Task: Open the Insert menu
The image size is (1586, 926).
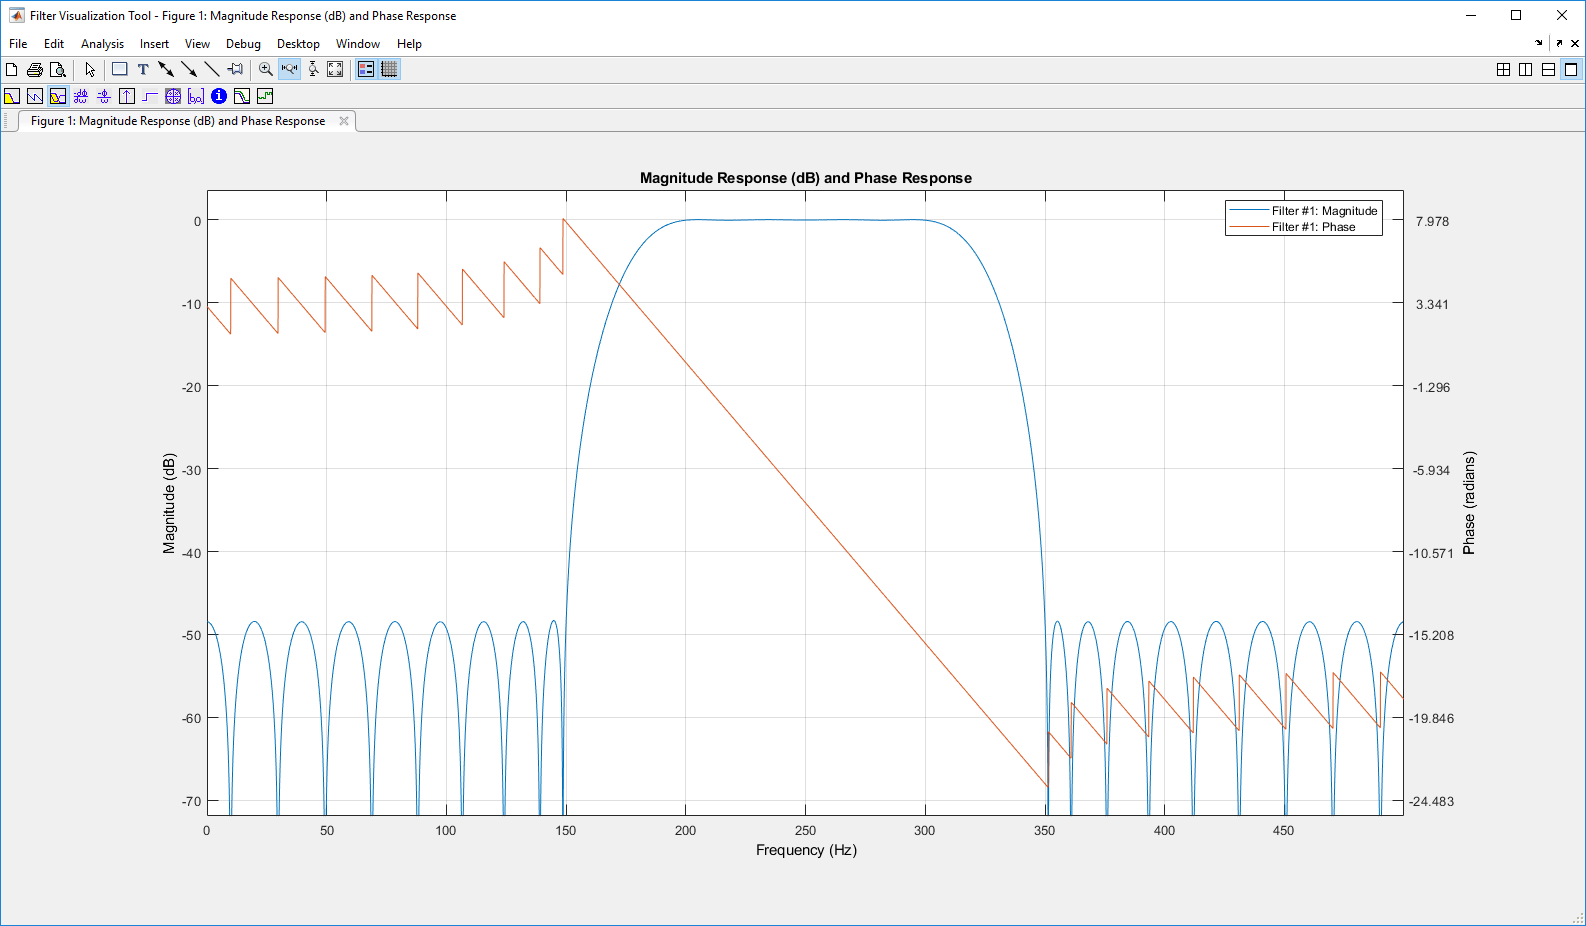Action: (154, 44)
